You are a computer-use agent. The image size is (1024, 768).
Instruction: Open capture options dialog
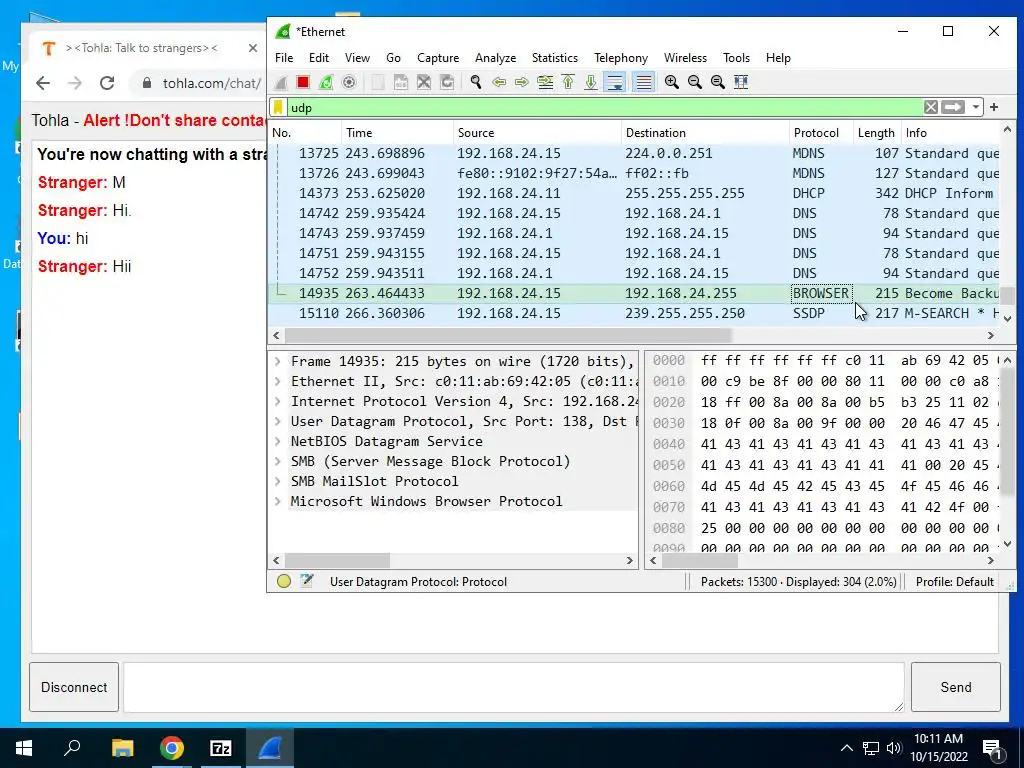coord(349,82)
